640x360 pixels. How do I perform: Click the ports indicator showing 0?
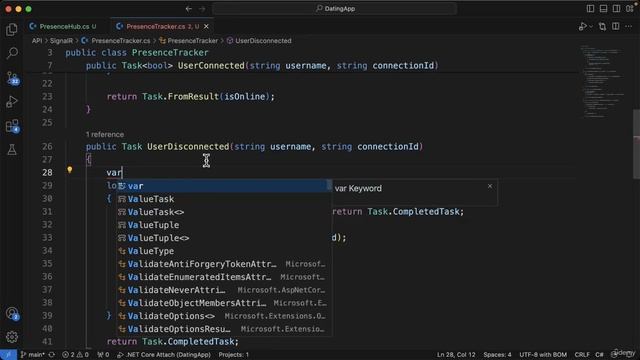103,355
